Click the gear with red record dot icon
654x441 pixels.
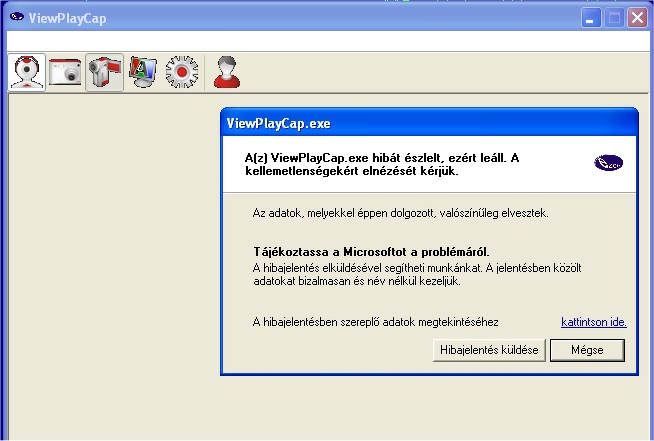click(181, 72)
